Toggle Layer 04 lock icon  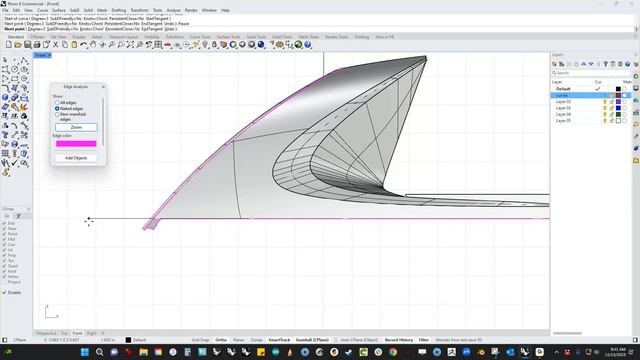(x=611, y=114)
